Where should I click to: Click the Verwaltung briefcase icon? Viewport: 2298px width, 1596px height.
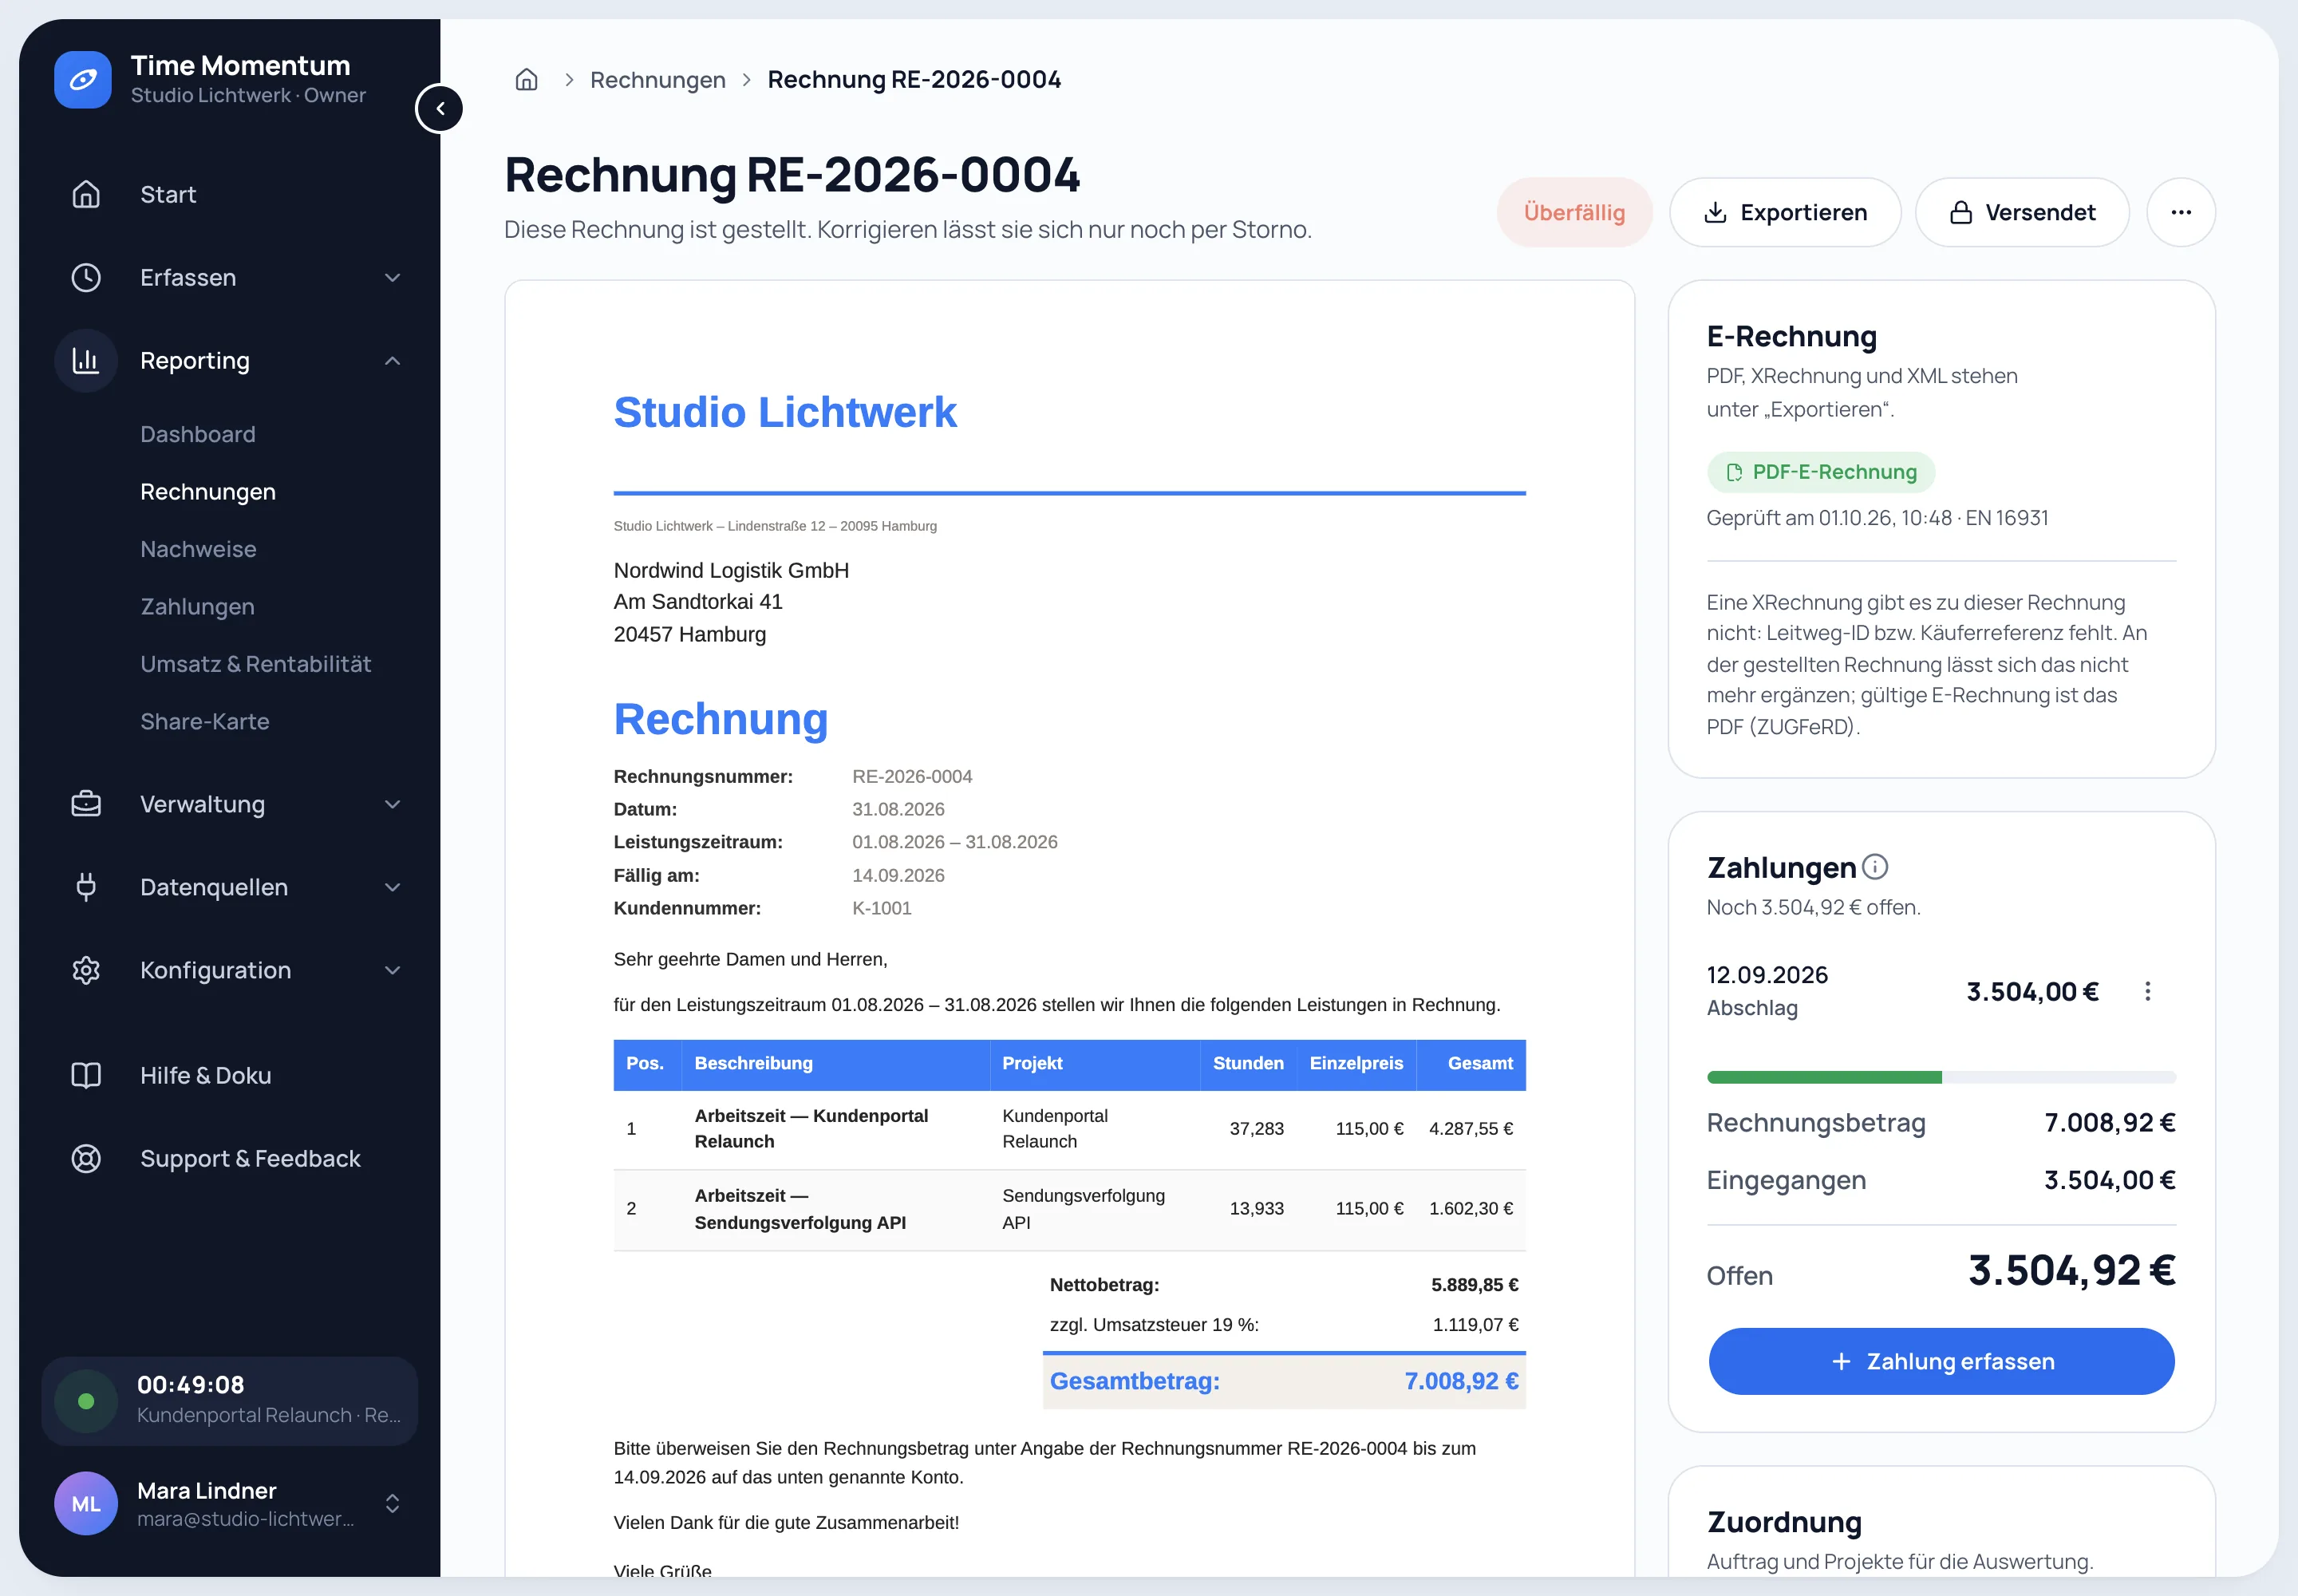(86, 804)
